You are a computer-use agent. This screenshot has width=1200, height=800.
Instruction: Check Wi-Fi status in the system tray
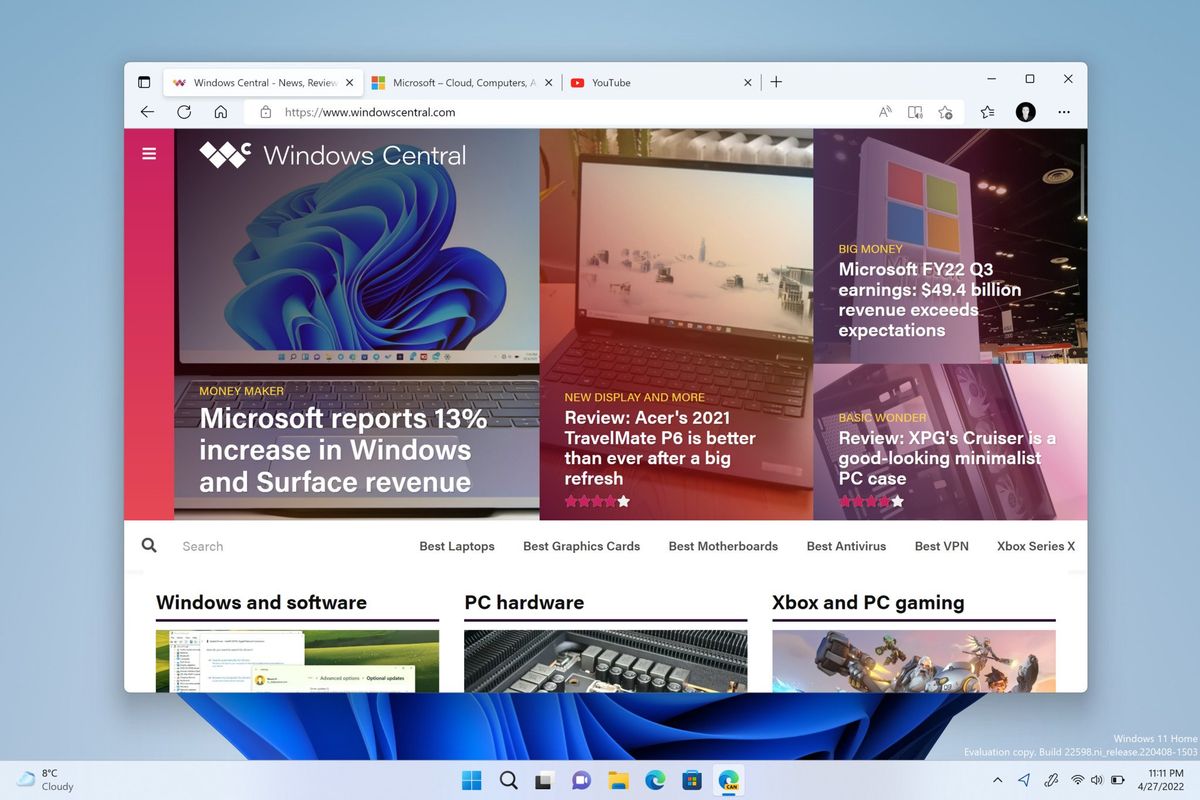coord(1078,780)
